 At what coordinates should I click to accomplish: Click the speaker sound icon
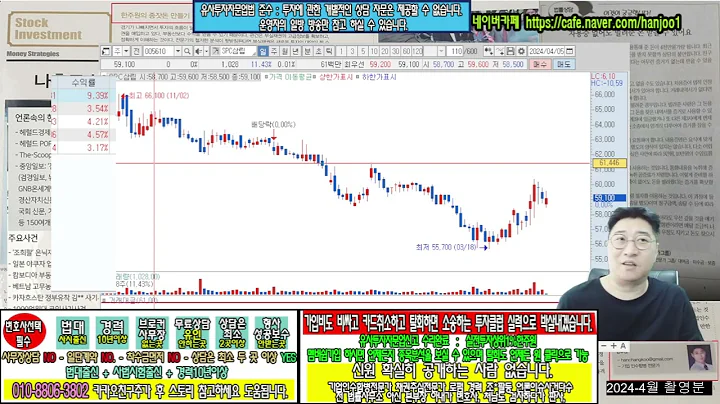pos(198,51)
